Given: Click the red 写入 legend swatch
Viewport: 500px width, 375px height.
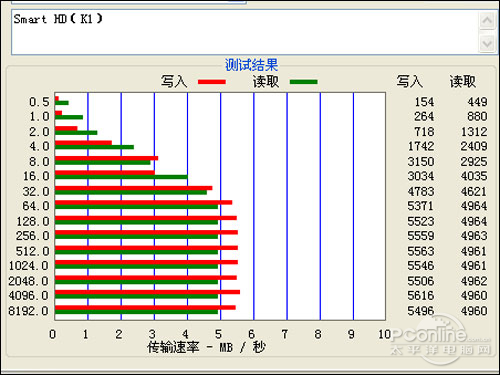Looking at the screenshot, I should [212, 82].
